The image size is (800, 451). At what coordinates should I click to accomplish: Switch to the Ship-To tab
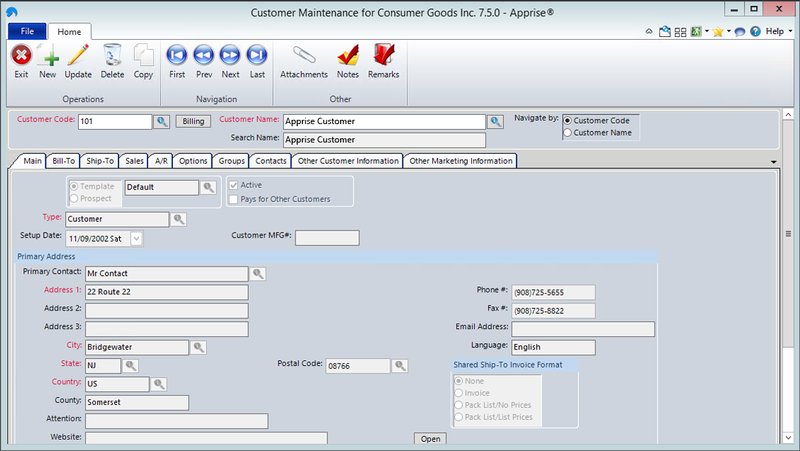click(x=100, y=161)
